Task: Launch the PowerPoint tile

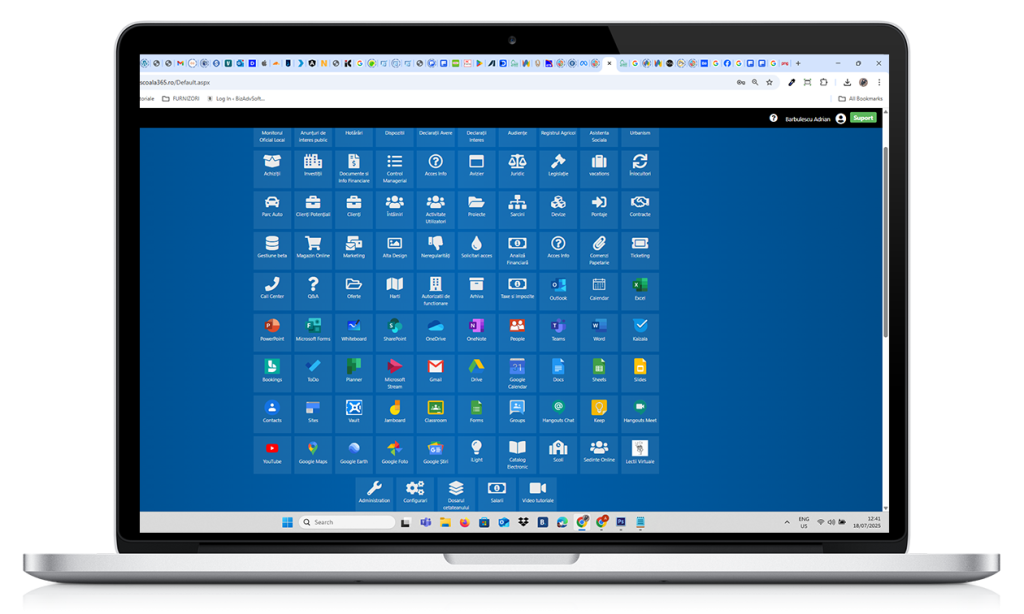Action: [x=272, y=332]
